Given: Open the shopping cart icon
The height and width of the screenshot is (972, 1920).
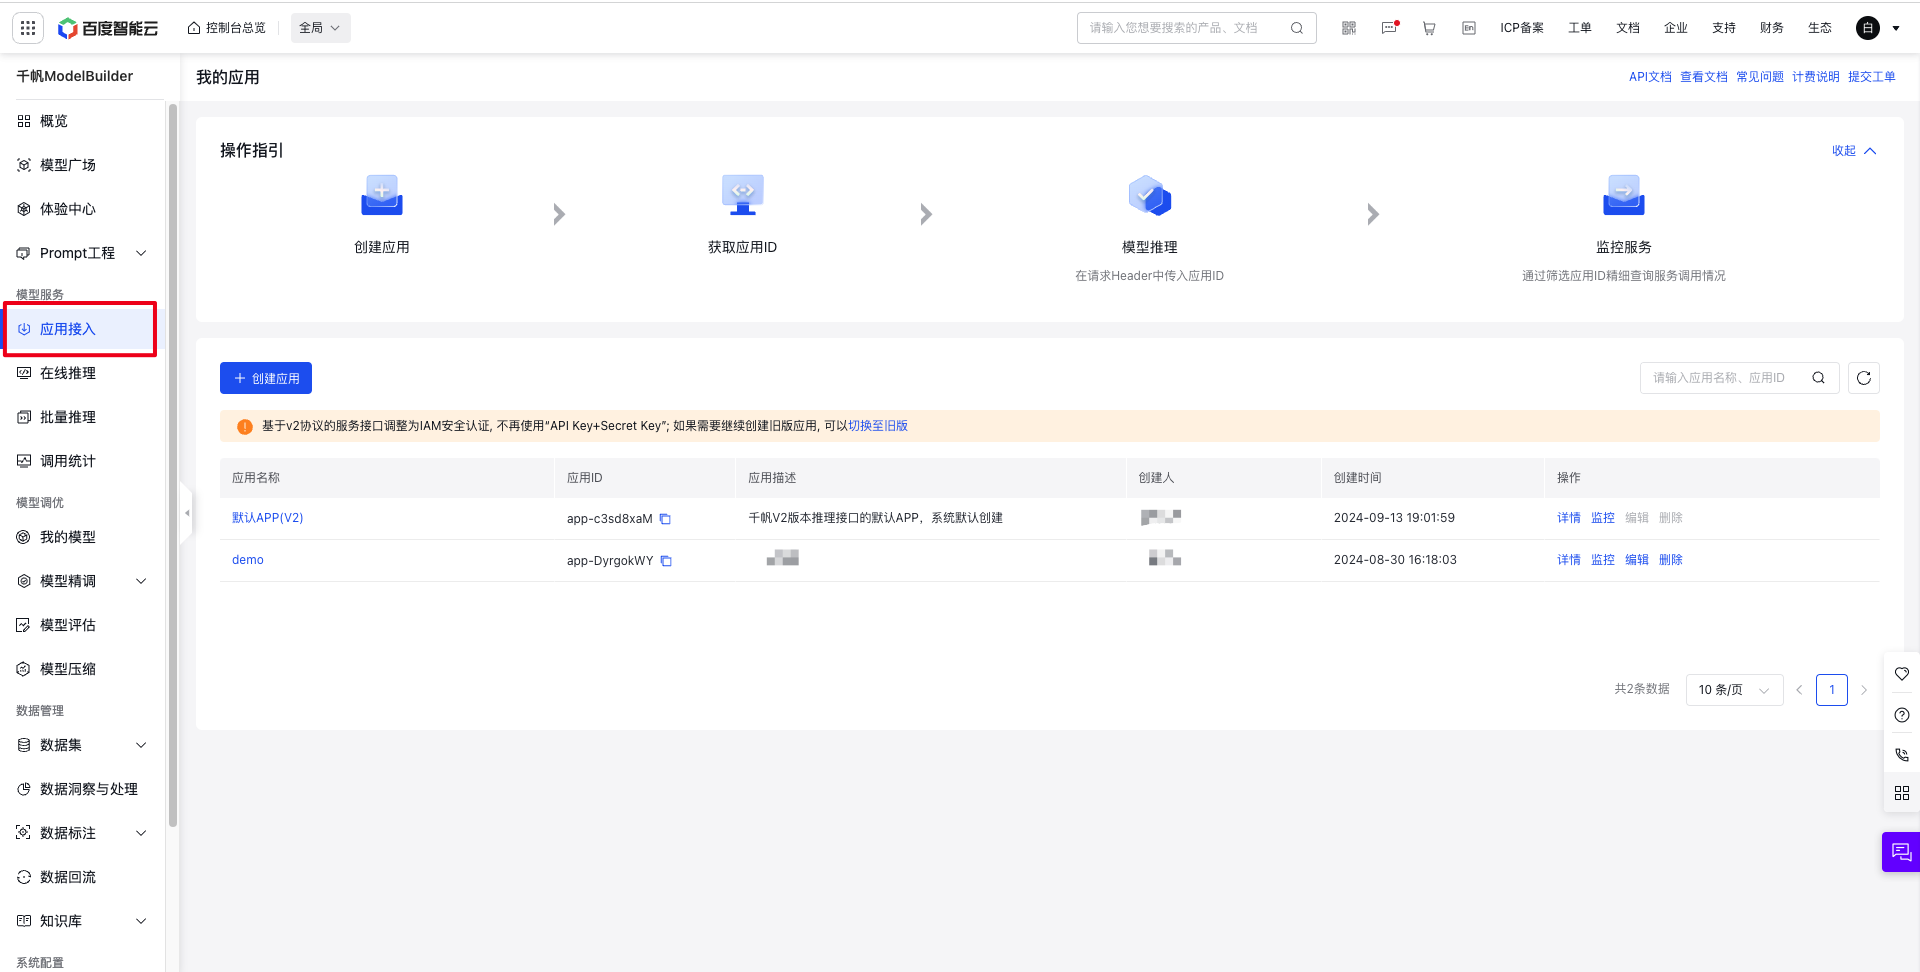Looking at the screenshot, I should pos(1429,28).
